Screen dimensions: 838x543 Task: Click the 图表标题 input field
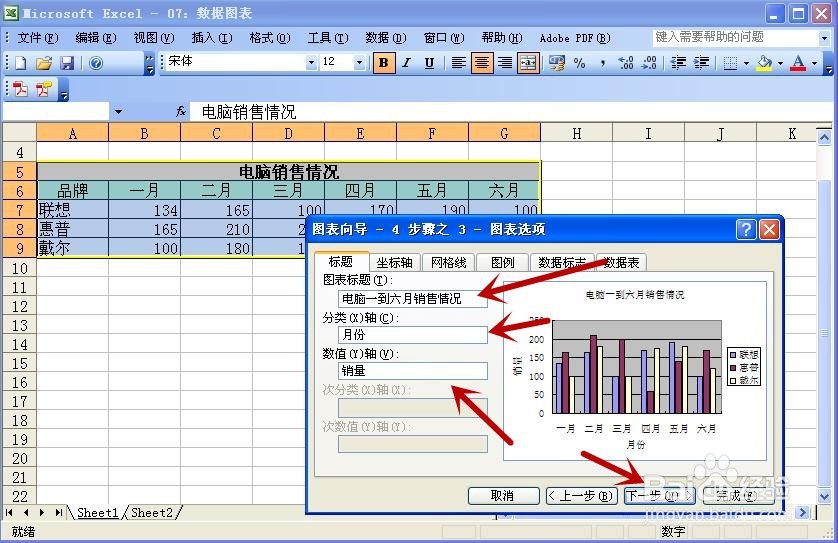click(x=413, y=298)
